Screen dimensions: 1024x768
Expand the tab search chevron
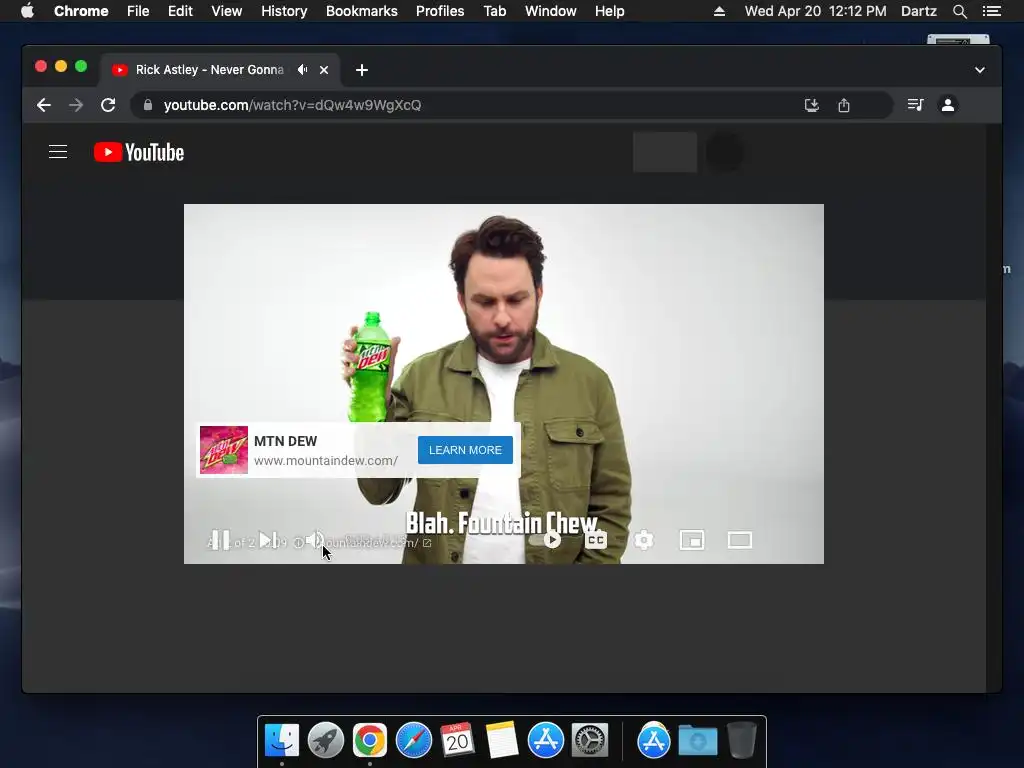pos(980,70)
